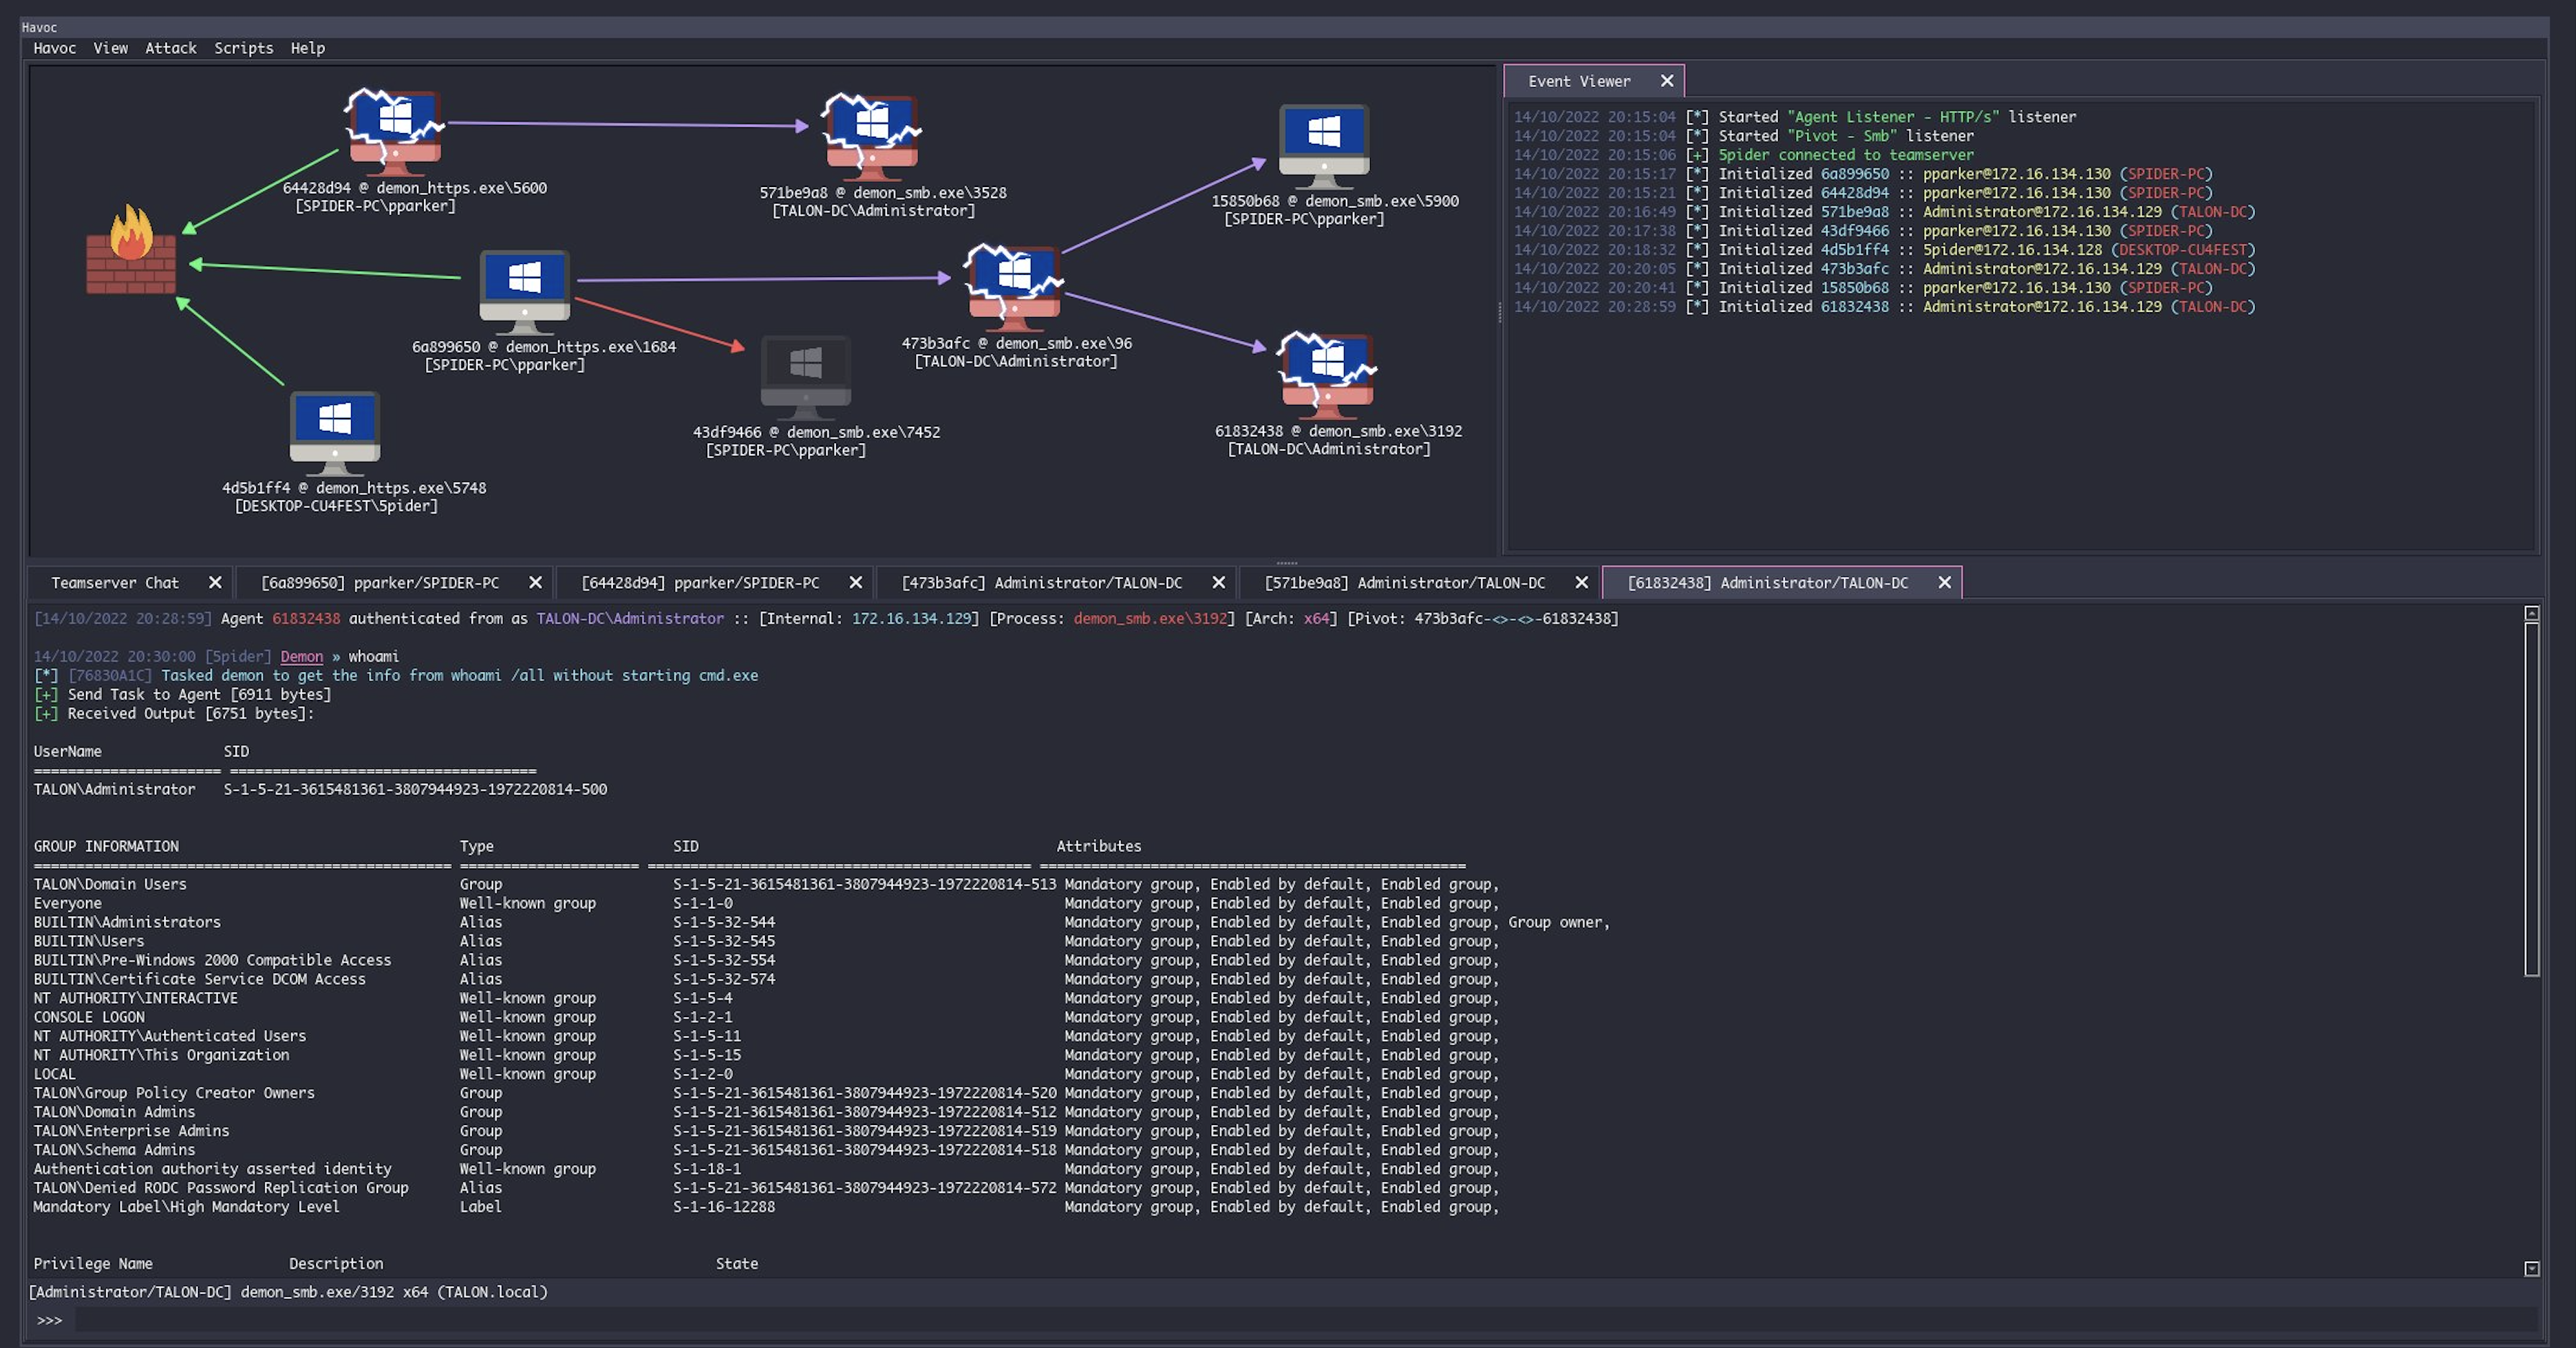Open the View menu
Viewport: 2576px width, 1348px height.
coord(110,48)
